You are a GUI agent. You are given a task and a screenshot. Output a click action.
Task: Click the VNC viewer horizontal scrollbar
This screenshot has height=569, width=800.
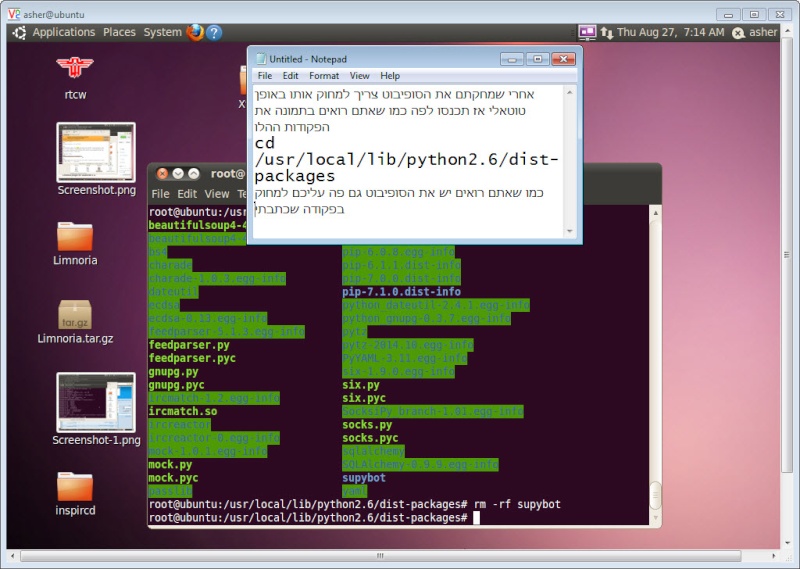(380, 556)
